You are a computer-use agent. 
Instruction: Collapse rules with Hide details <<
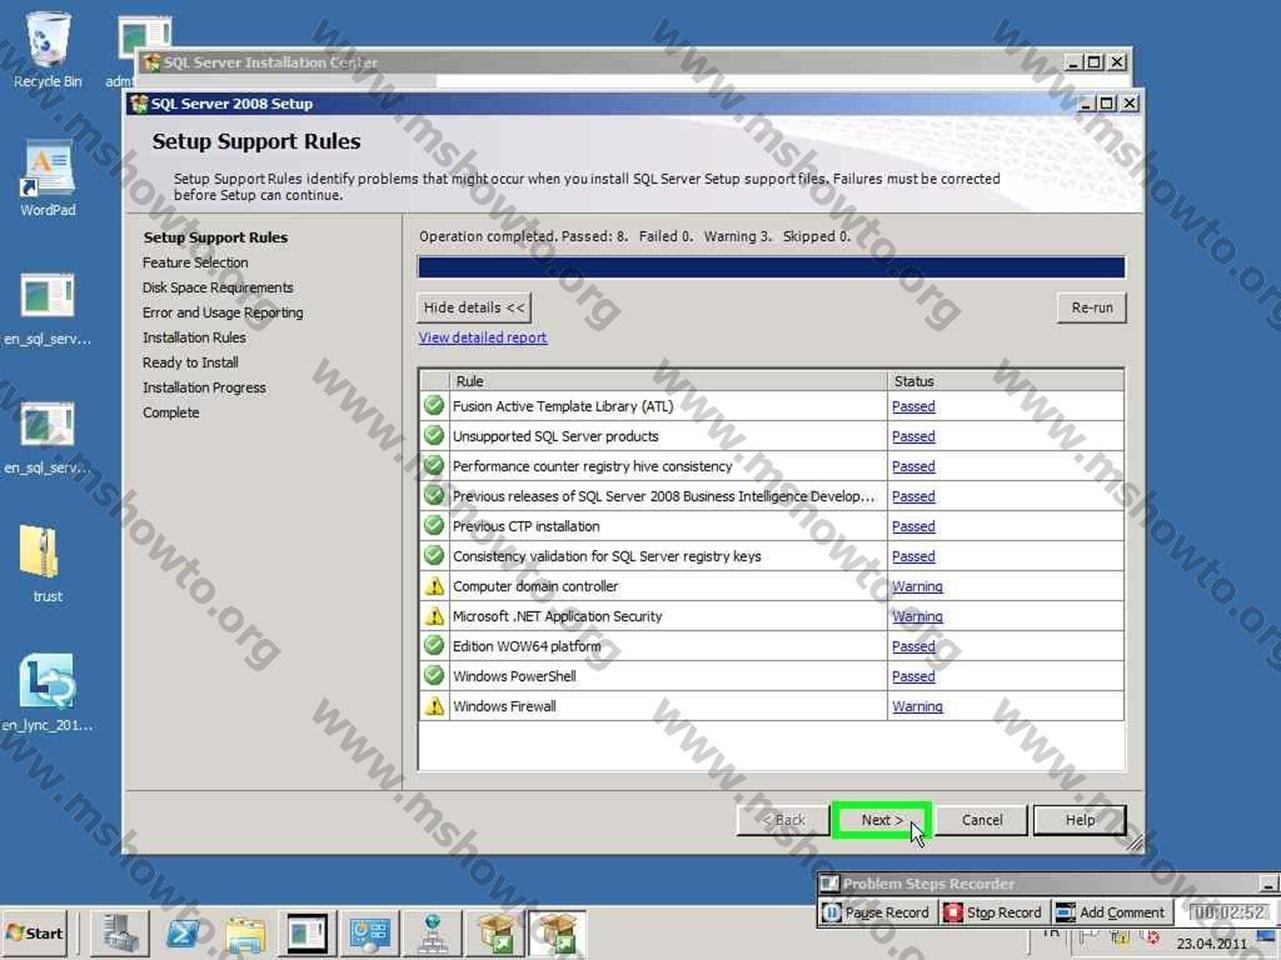pos(474,308)
